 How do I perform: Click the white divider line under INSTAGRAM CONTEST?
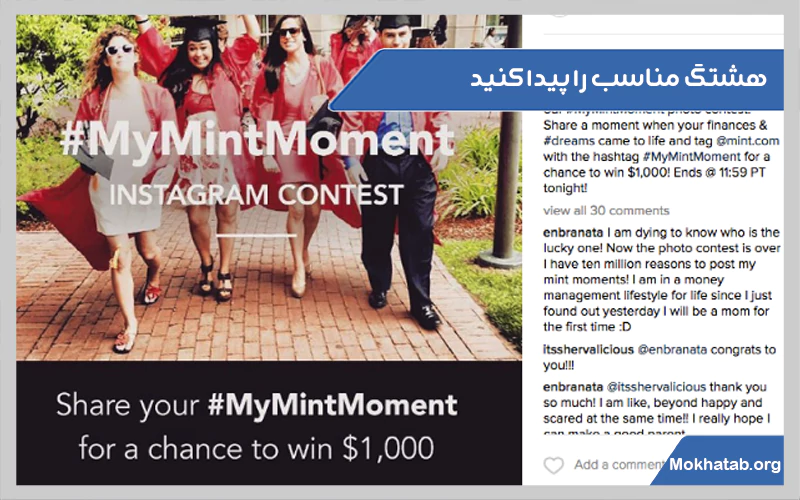[x=255, y=236]
